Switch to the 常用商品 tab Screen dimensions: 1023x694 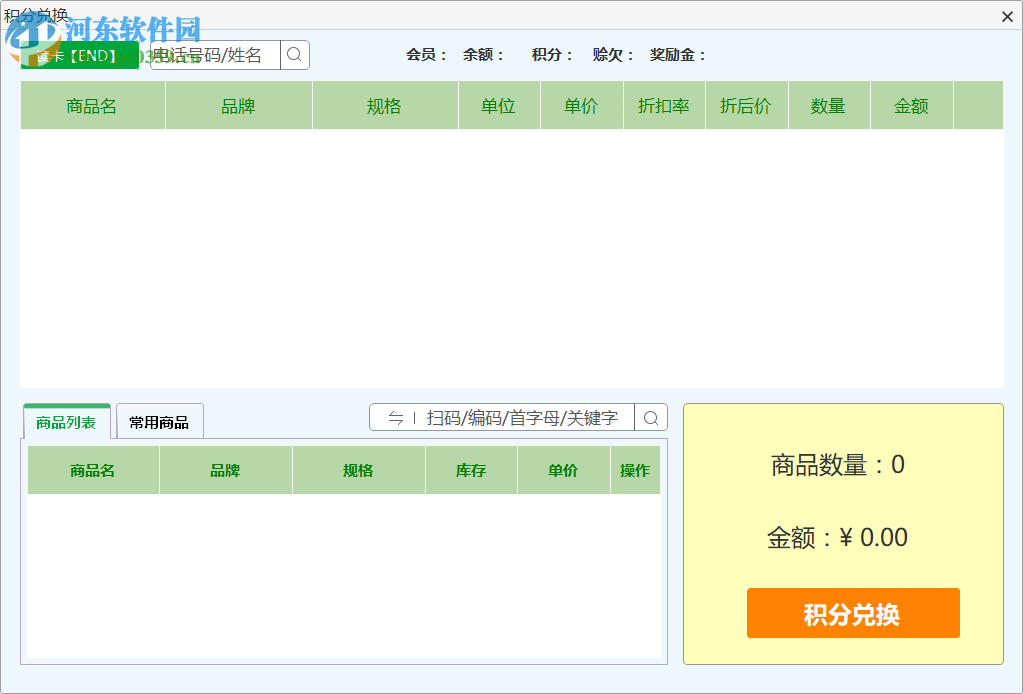[159, 422]
